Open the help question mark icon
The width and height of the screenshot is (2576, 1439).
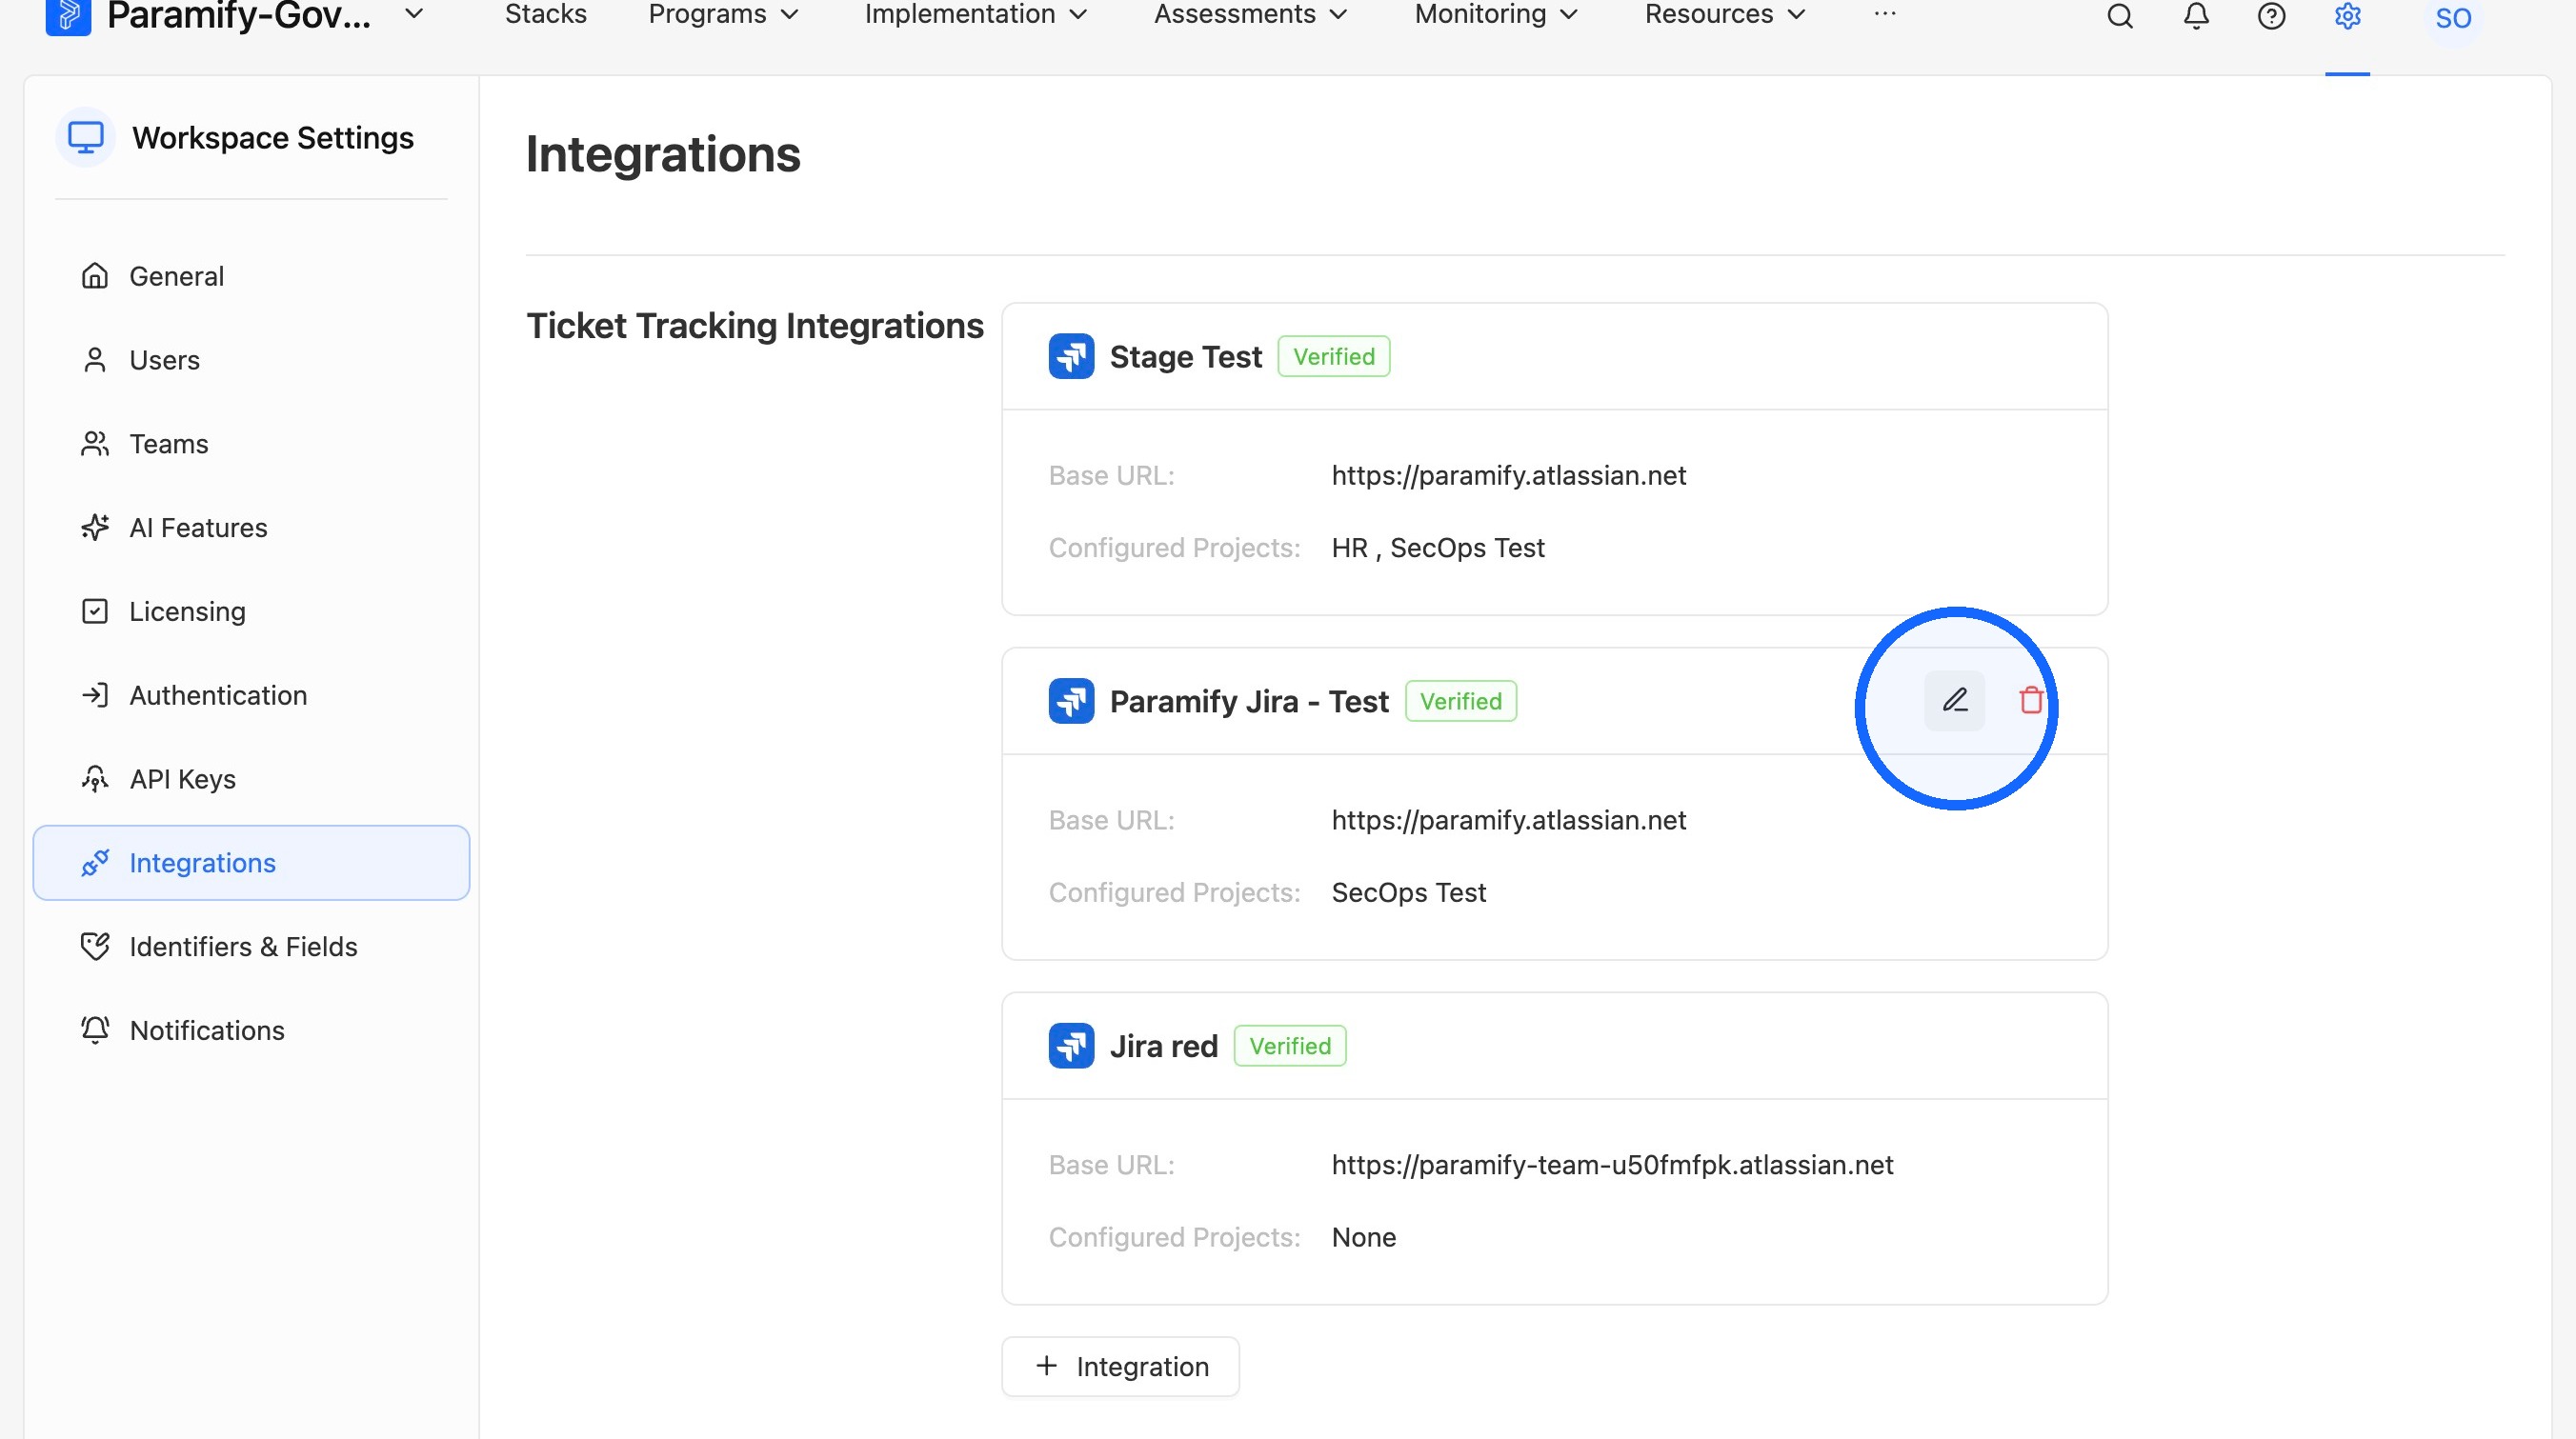click(x=2271, y=16)
